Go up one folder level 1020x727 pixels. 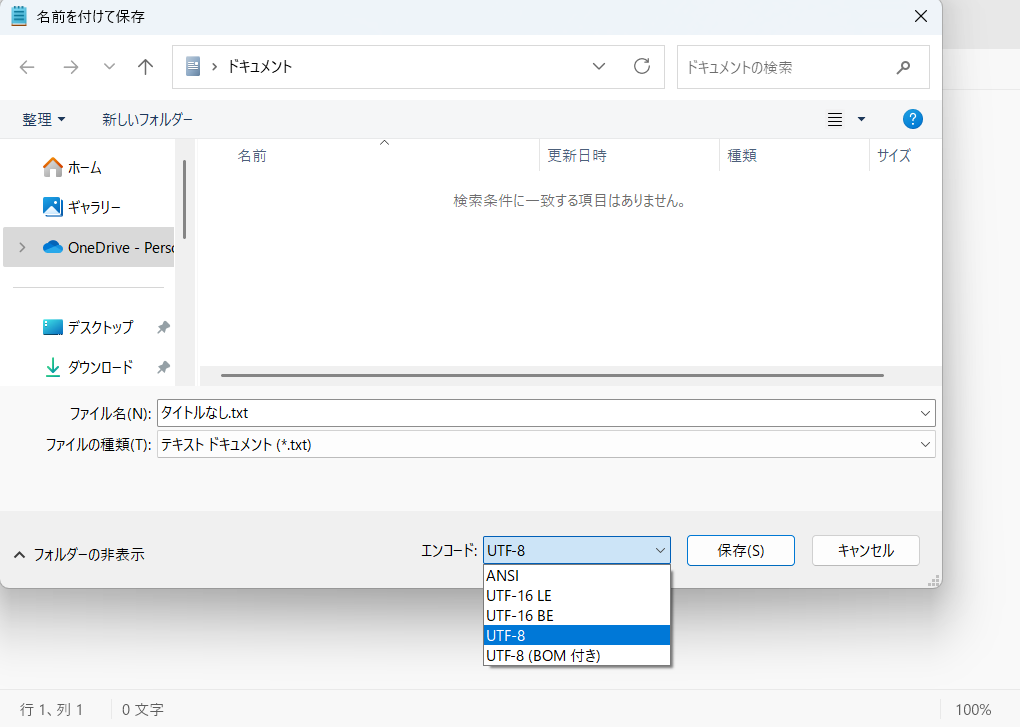[146, 67]
